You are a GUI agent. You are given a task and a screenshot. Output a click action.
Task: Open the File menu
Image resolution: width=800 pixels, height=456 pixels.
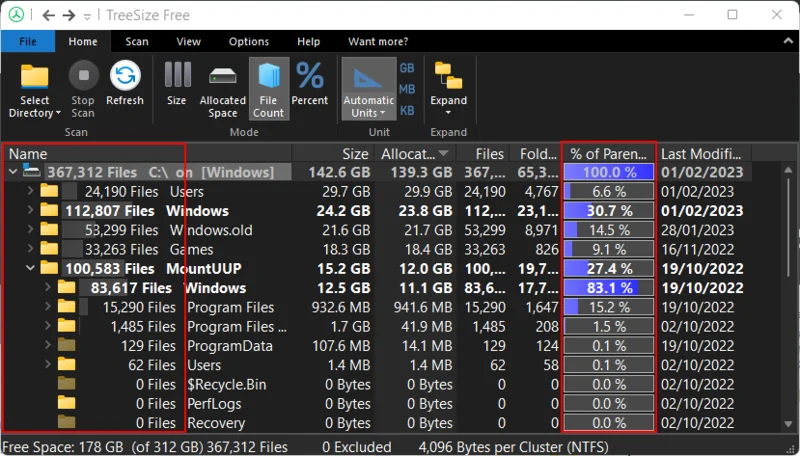27,42
